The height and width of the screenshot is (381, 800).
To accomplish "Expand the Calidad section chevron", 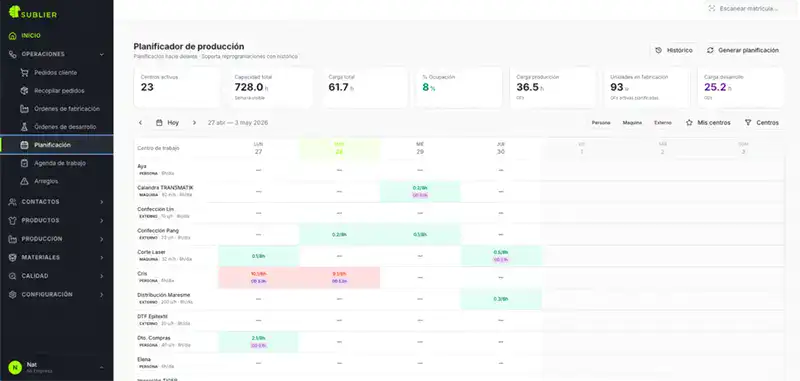I will click(x=102, y=276).
